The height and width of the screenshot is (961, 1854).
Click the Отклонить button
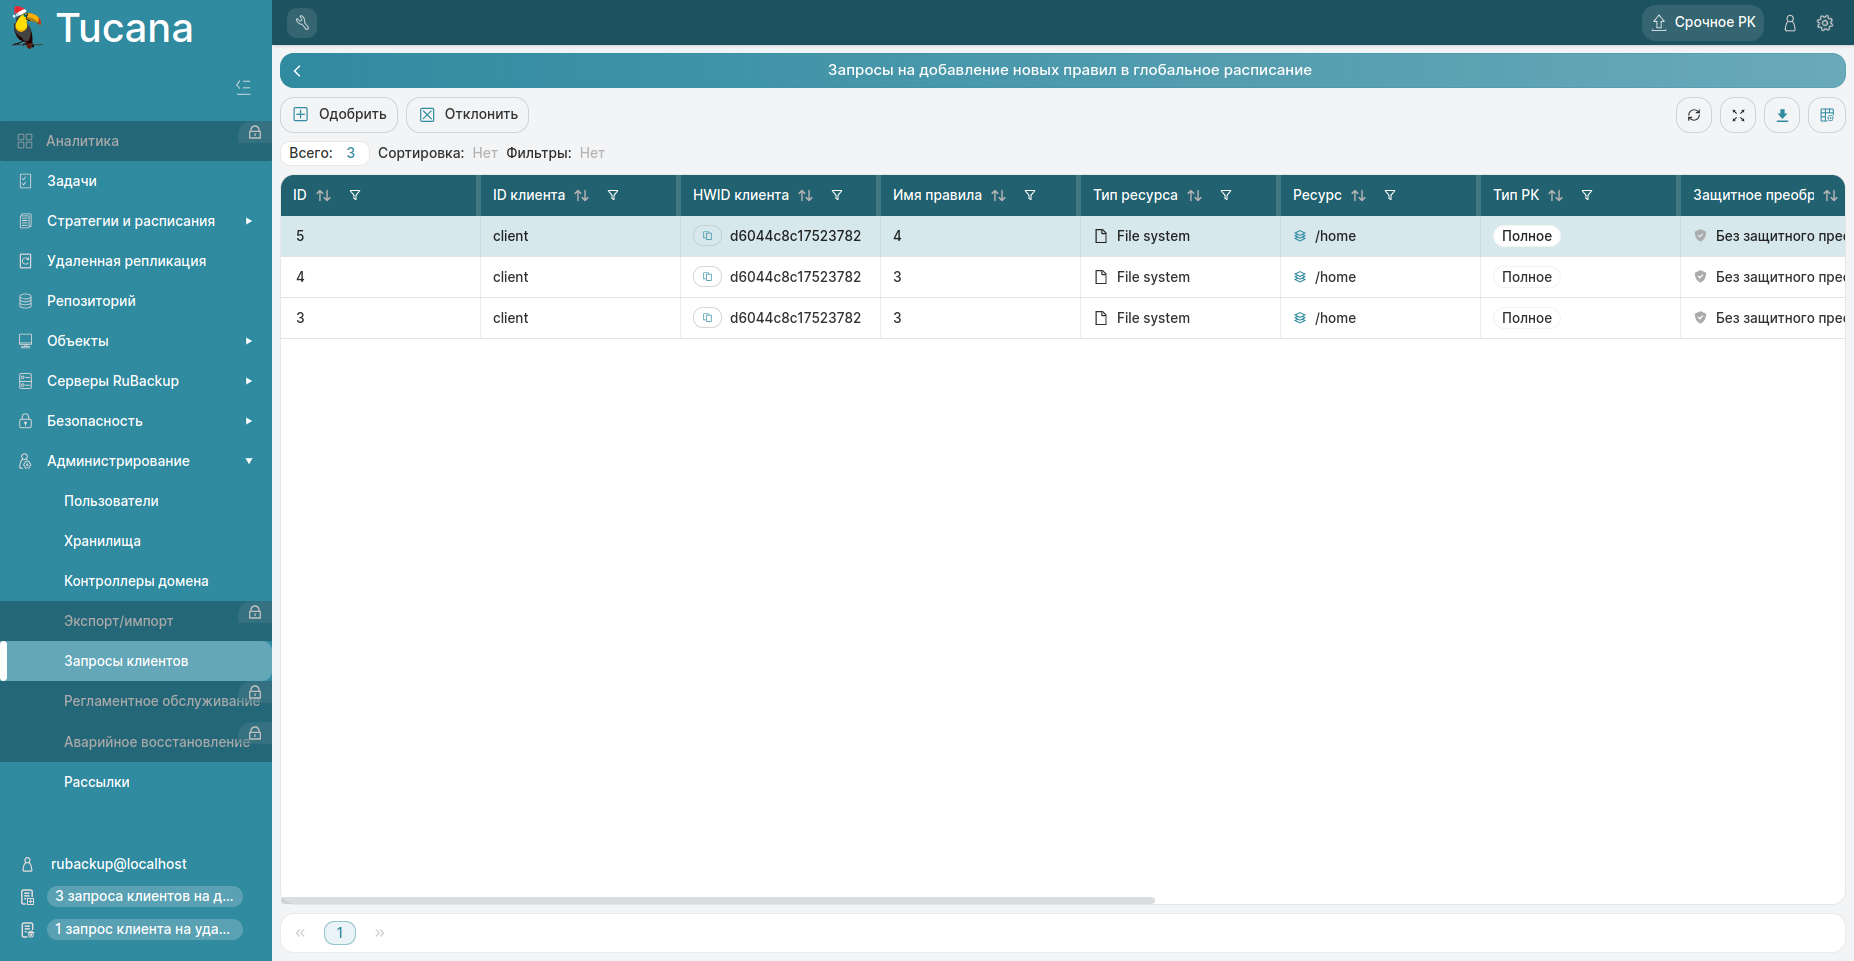click(x=467, y=115)
